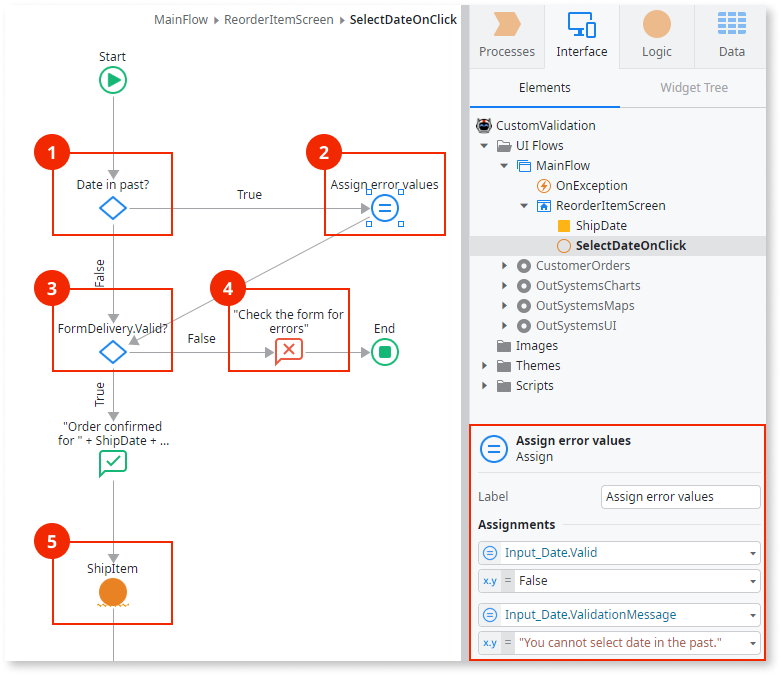Select the ShipDate variable in tree
This screenshot has width=781, height=676.
[601, 226]
